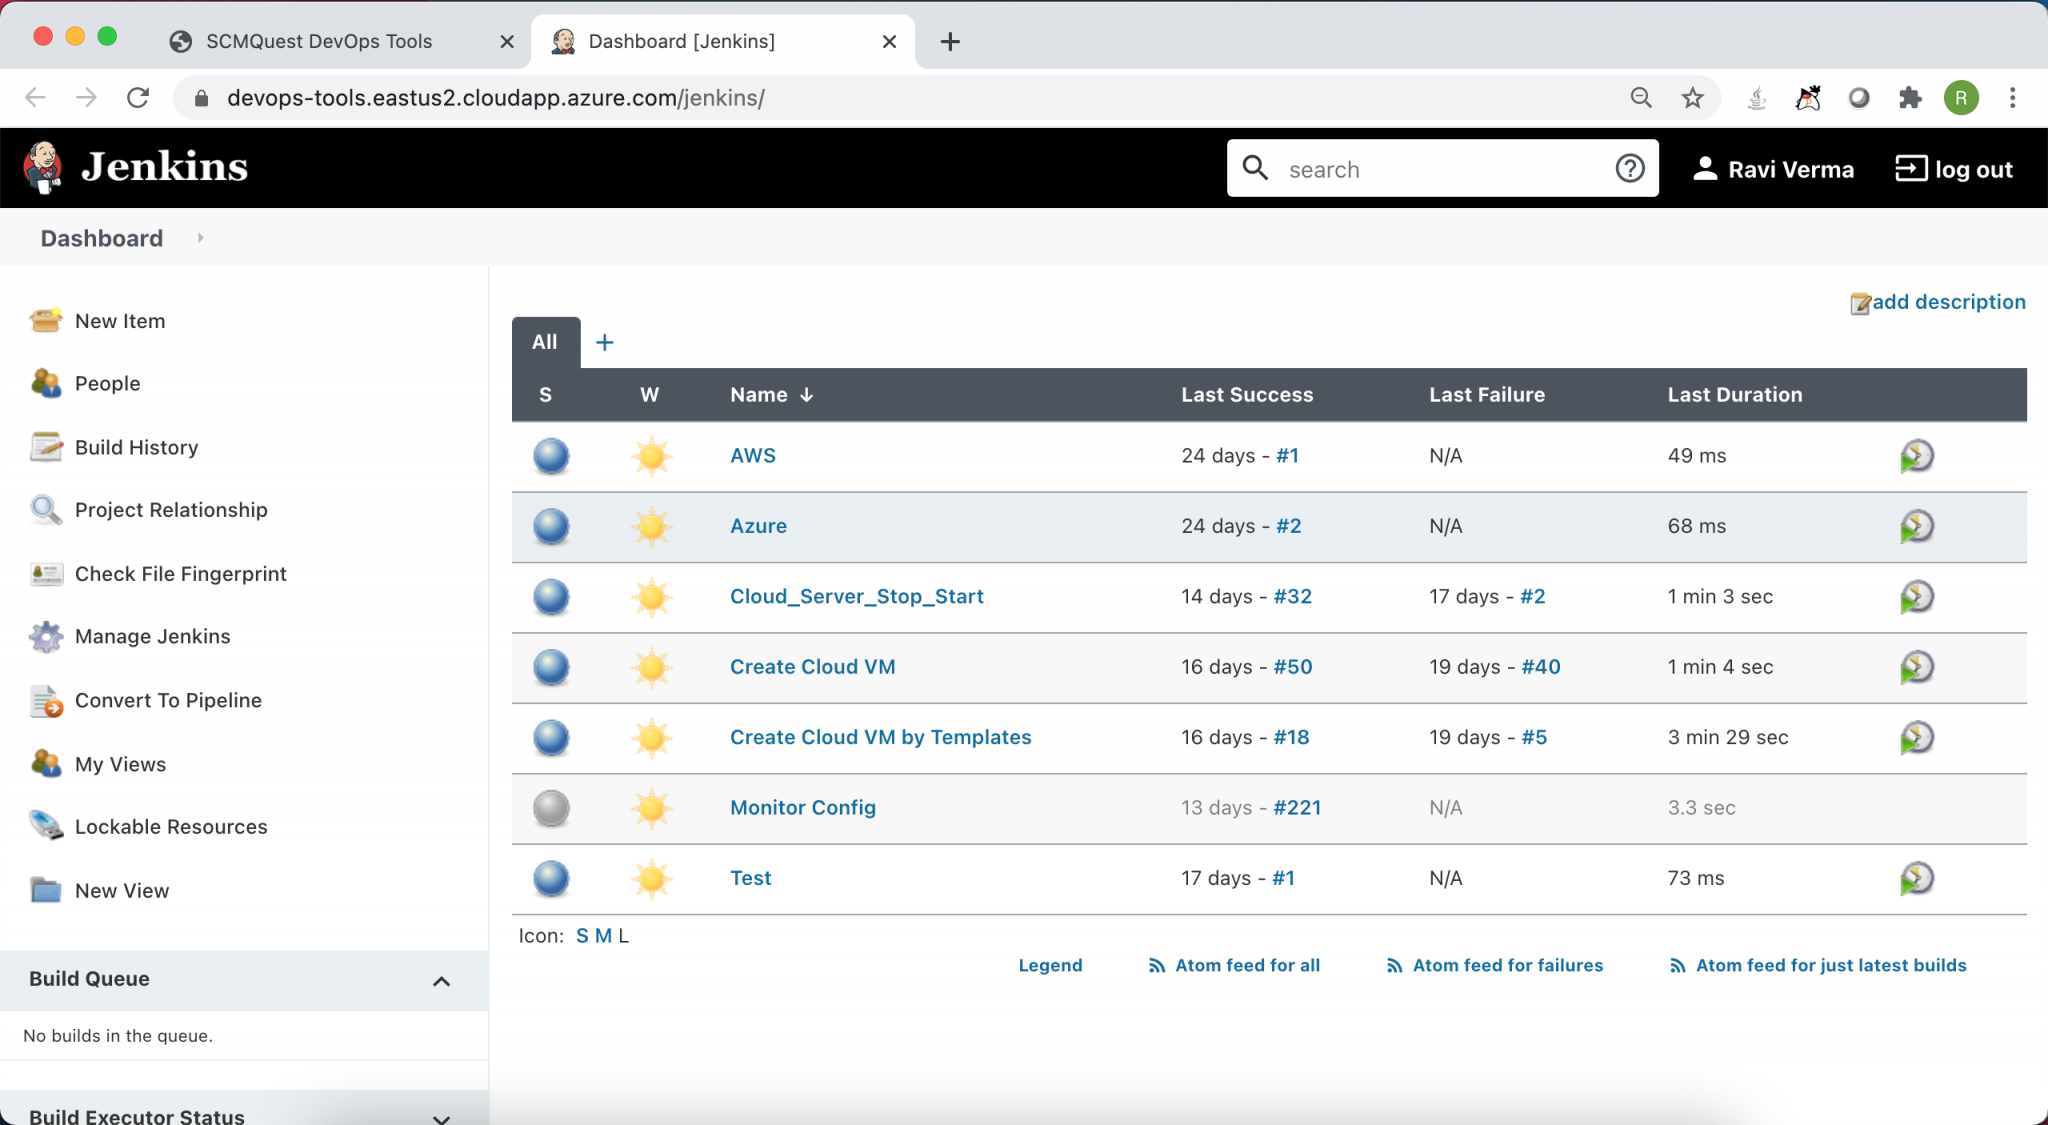The width and height of the screenshot is (2048, 1125).
Task: Click the search help question mark
Action: (x=1630, y=168)
